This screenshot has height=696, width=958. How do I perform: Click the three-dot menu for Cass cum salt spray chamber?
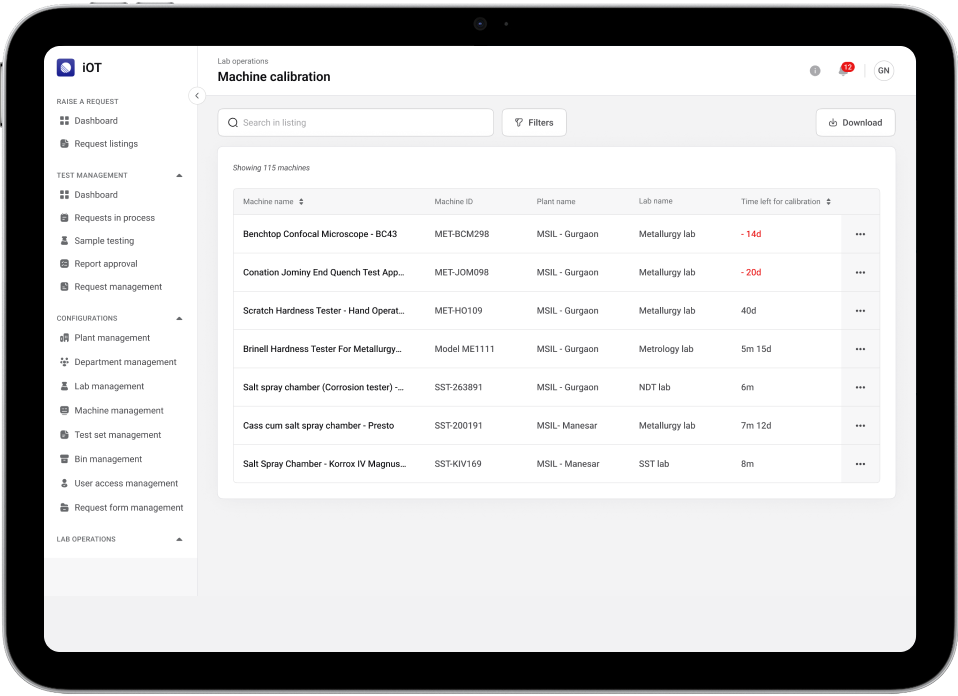click(x=860, y=426)
